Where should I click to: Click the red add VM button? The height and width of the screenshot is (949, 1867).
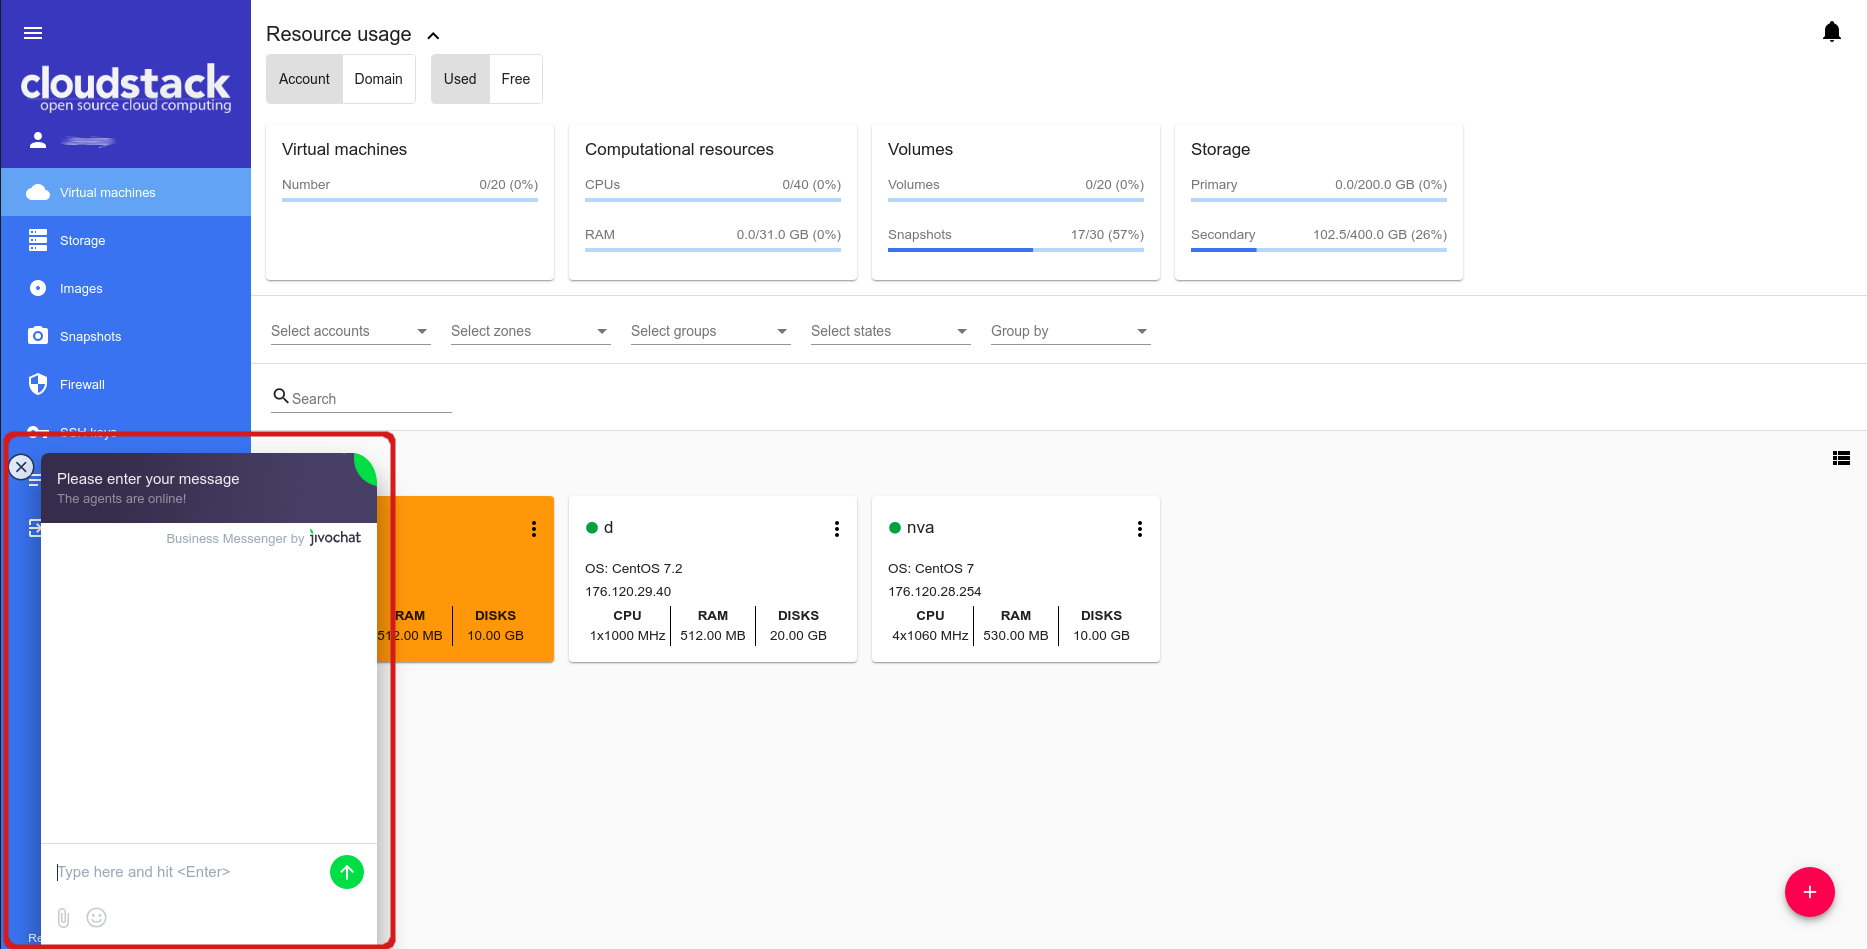(x=1809, y=892)
